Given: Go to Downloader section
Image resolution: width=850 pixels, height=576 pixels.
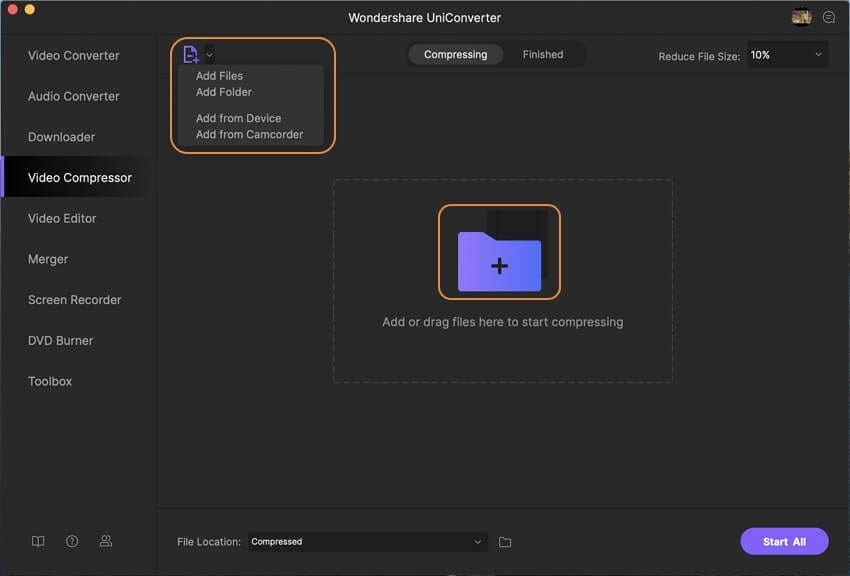Looking at the screenshot, I should pos(61,137).
